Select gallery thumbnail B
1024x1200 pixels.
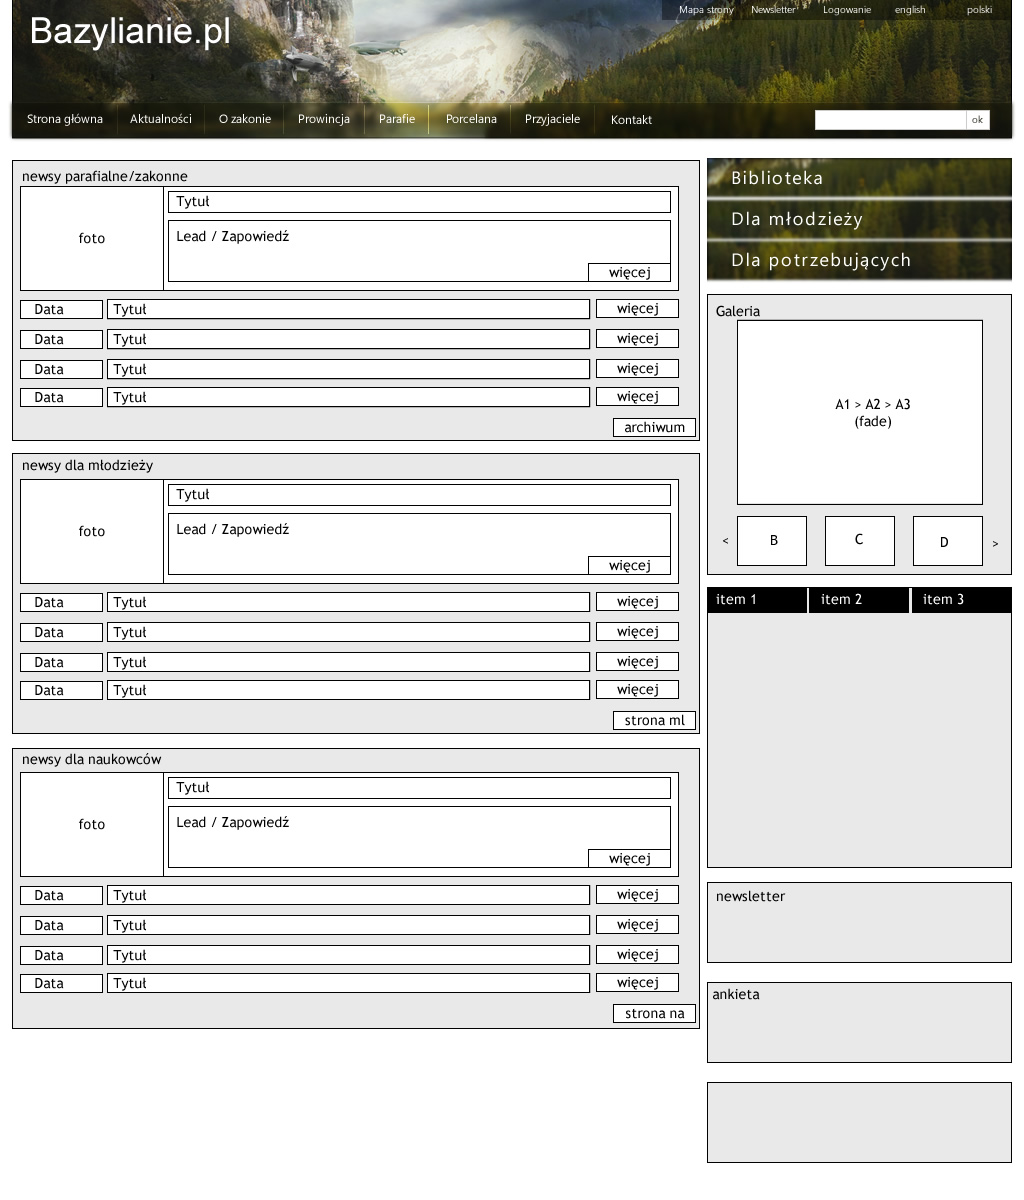pyautogui.click(x=772, y=541)
